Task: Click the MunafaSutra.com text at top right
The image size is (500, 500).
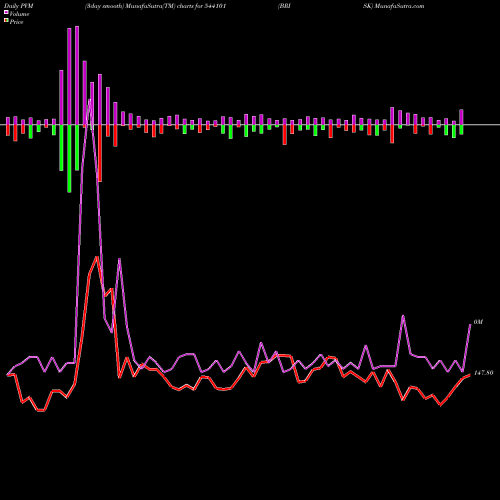Action: 399,6
